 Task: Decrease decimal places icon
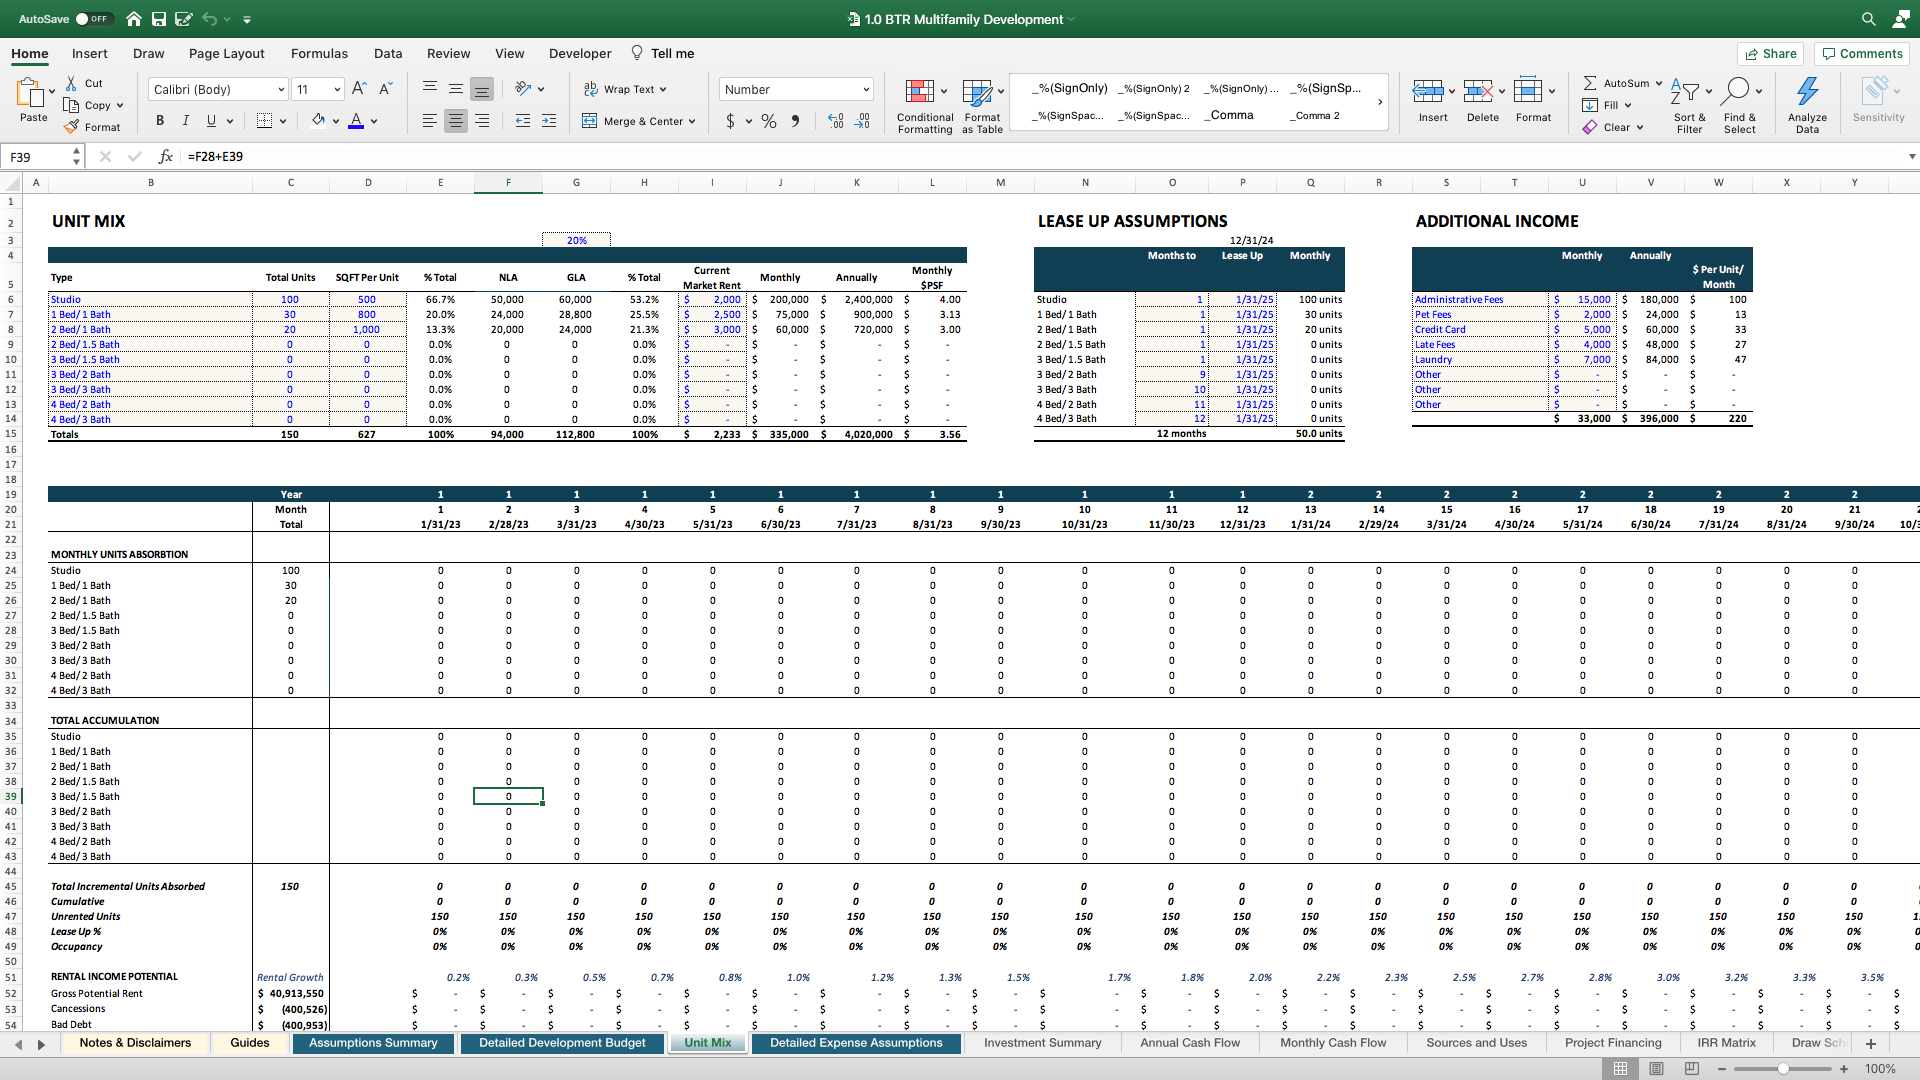(863, 121)
